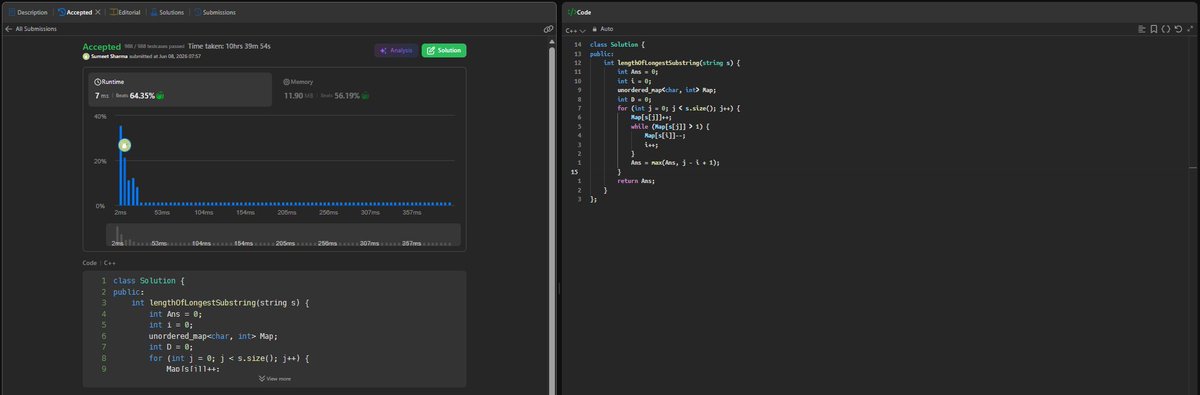Click the curly braces icon in editor toolbar

(1165, 30)
